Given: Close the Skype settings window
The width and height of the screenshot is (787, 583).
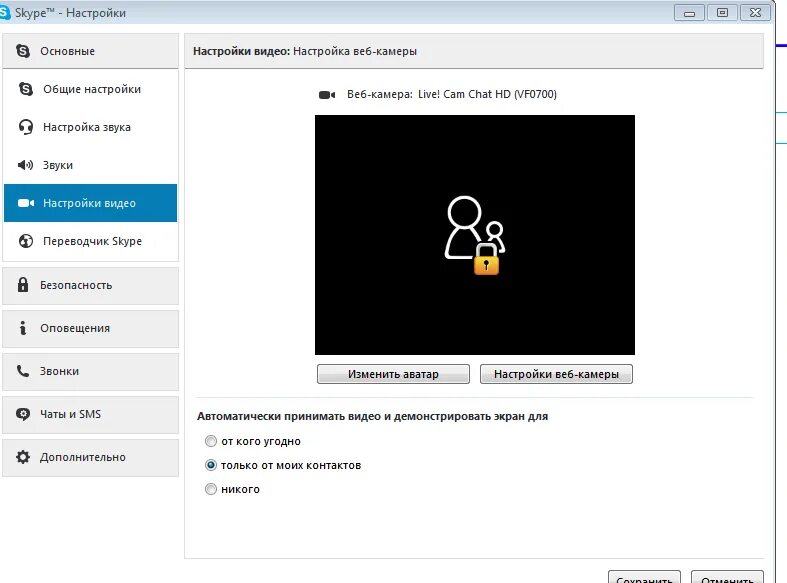Looking at the screenshot, I should (755, 13).
